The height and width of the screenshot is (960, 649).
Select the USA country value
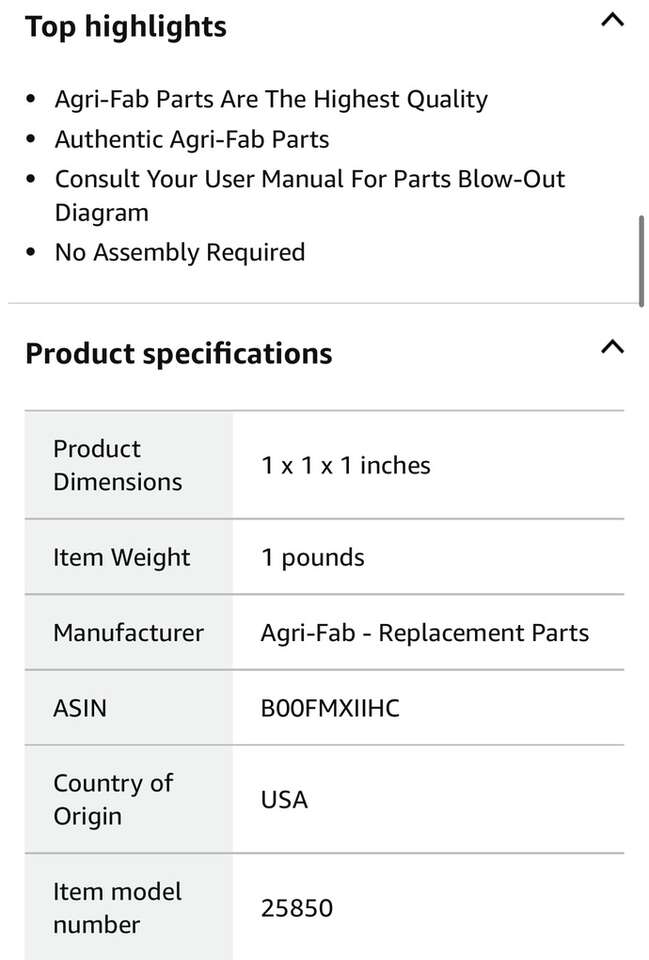(x=284, y=799)
